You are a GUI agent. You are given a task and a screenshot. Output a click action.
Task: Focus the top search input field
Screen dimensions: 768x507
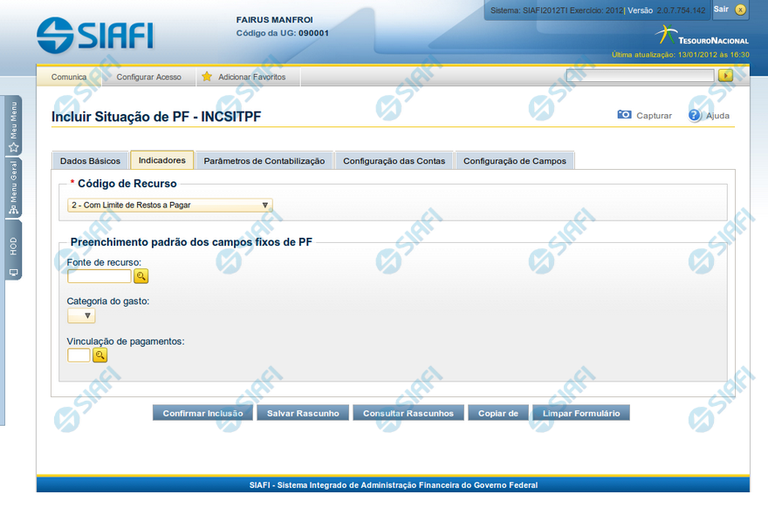coord(640,75)
